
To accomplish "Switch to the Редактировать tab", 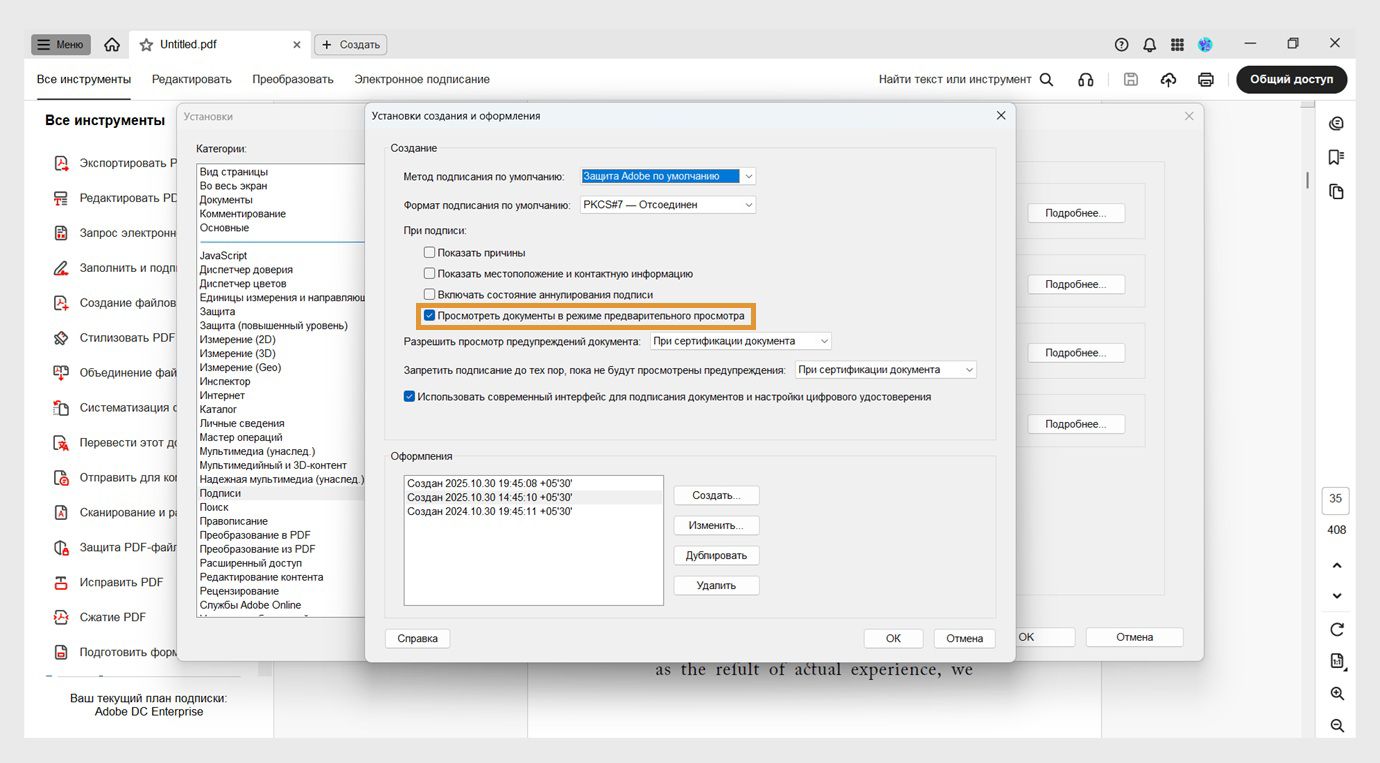I will point(192,79).
